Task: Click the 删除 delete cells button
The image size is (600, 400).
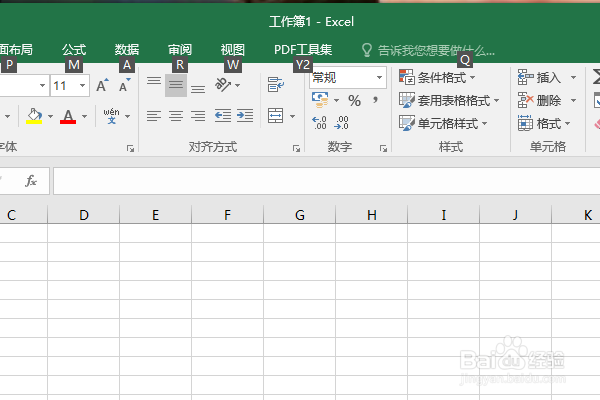Action: [x=539, y=100]
